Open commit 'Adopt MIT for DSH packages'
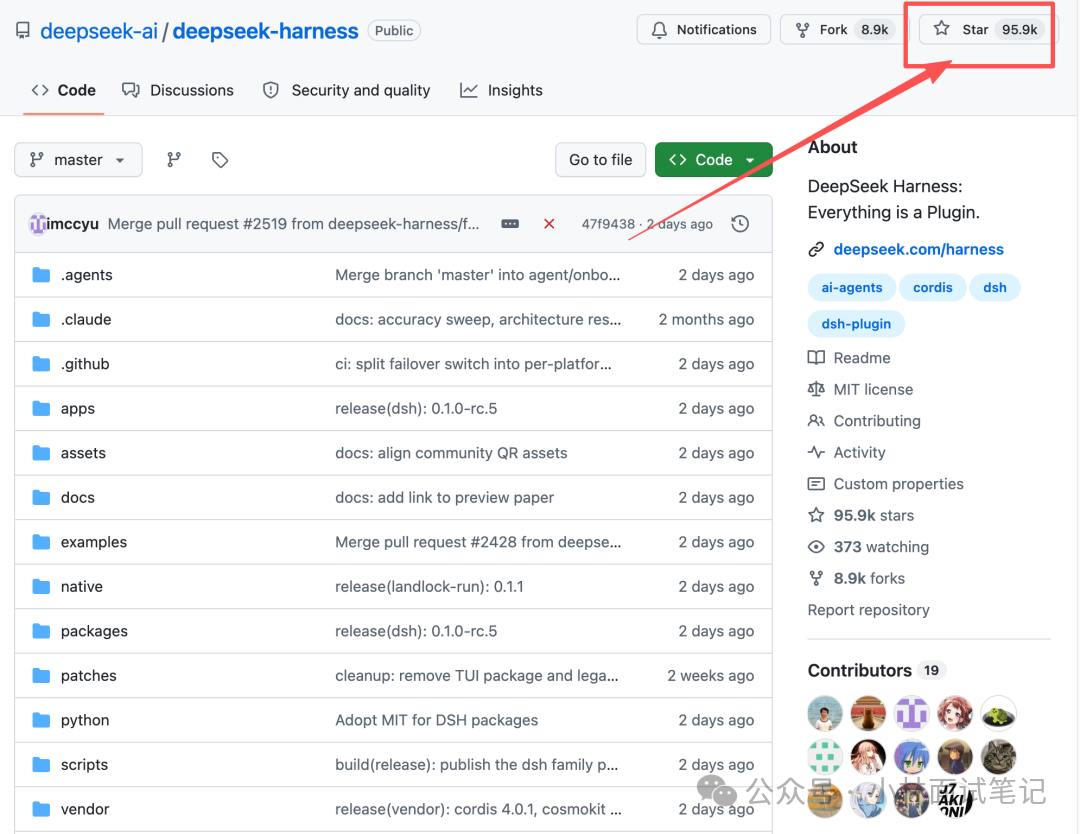Screen dimensions: 1080x834 tap(437, 720)
